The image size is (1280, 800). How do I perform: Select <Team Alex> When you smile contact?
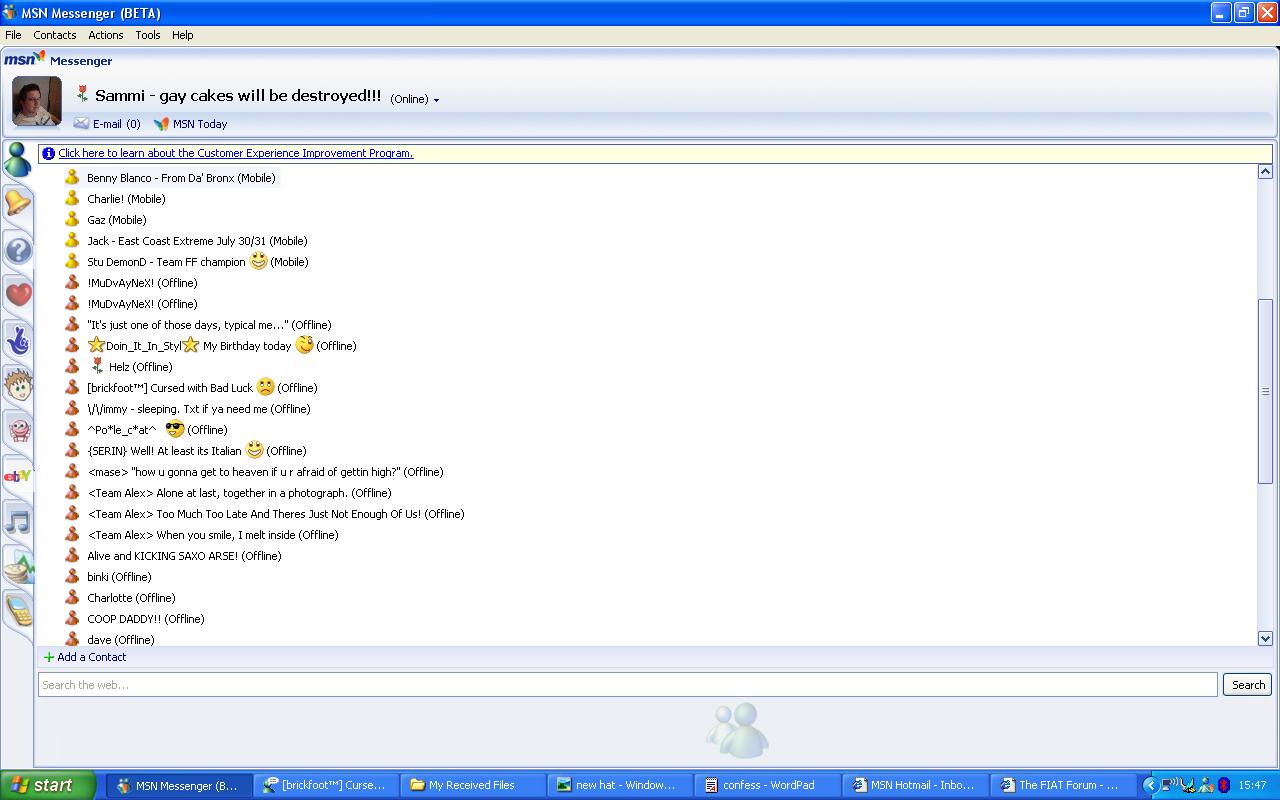213,535
